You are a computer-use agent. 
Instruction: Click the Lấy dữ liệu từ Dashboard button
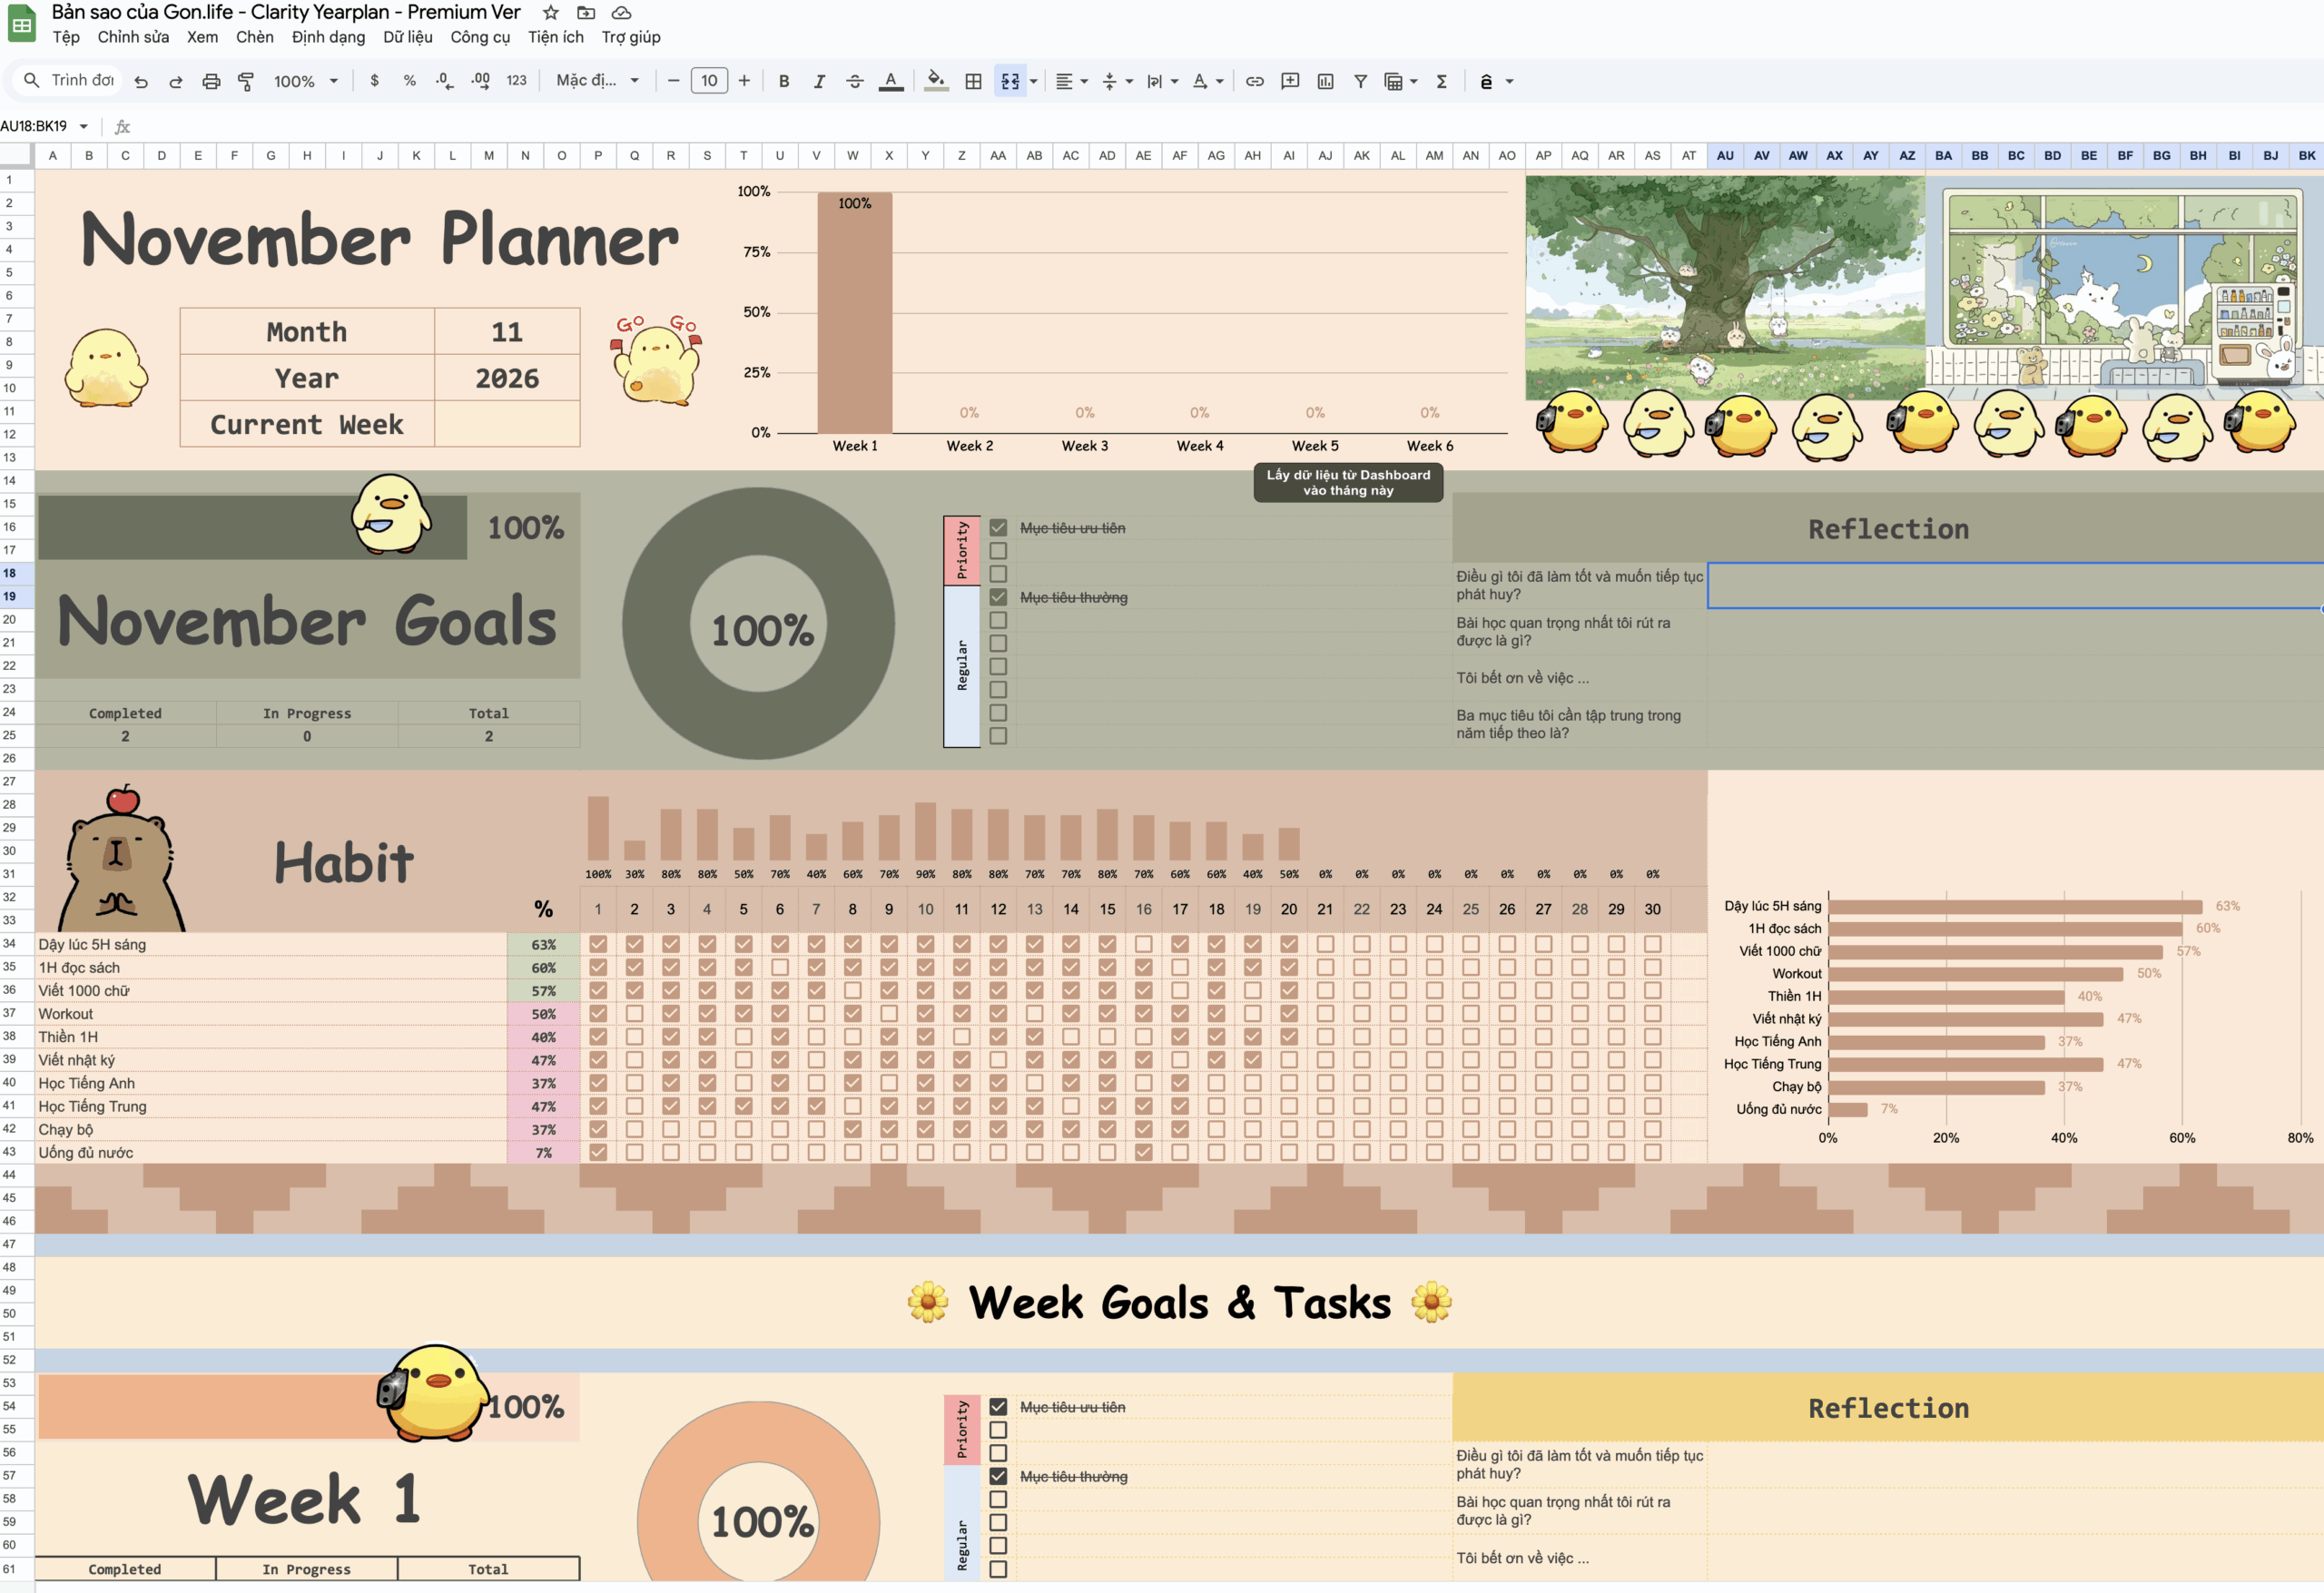point(1347,482)
